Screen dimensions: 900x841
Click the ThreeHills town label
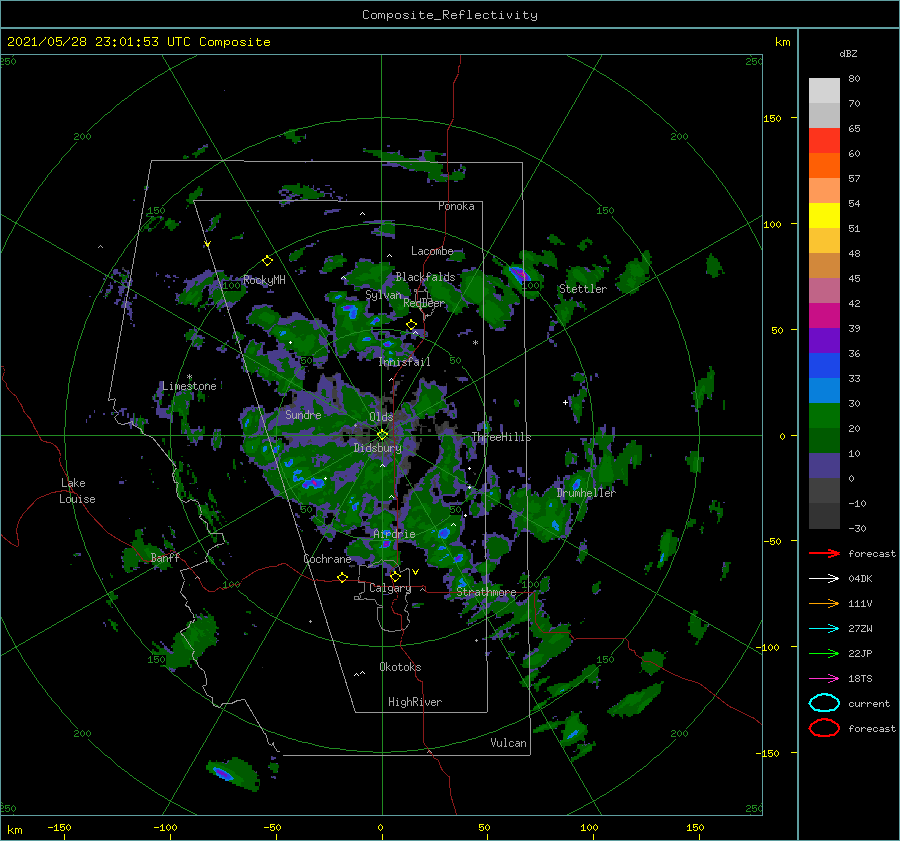[x=501, y=437]
